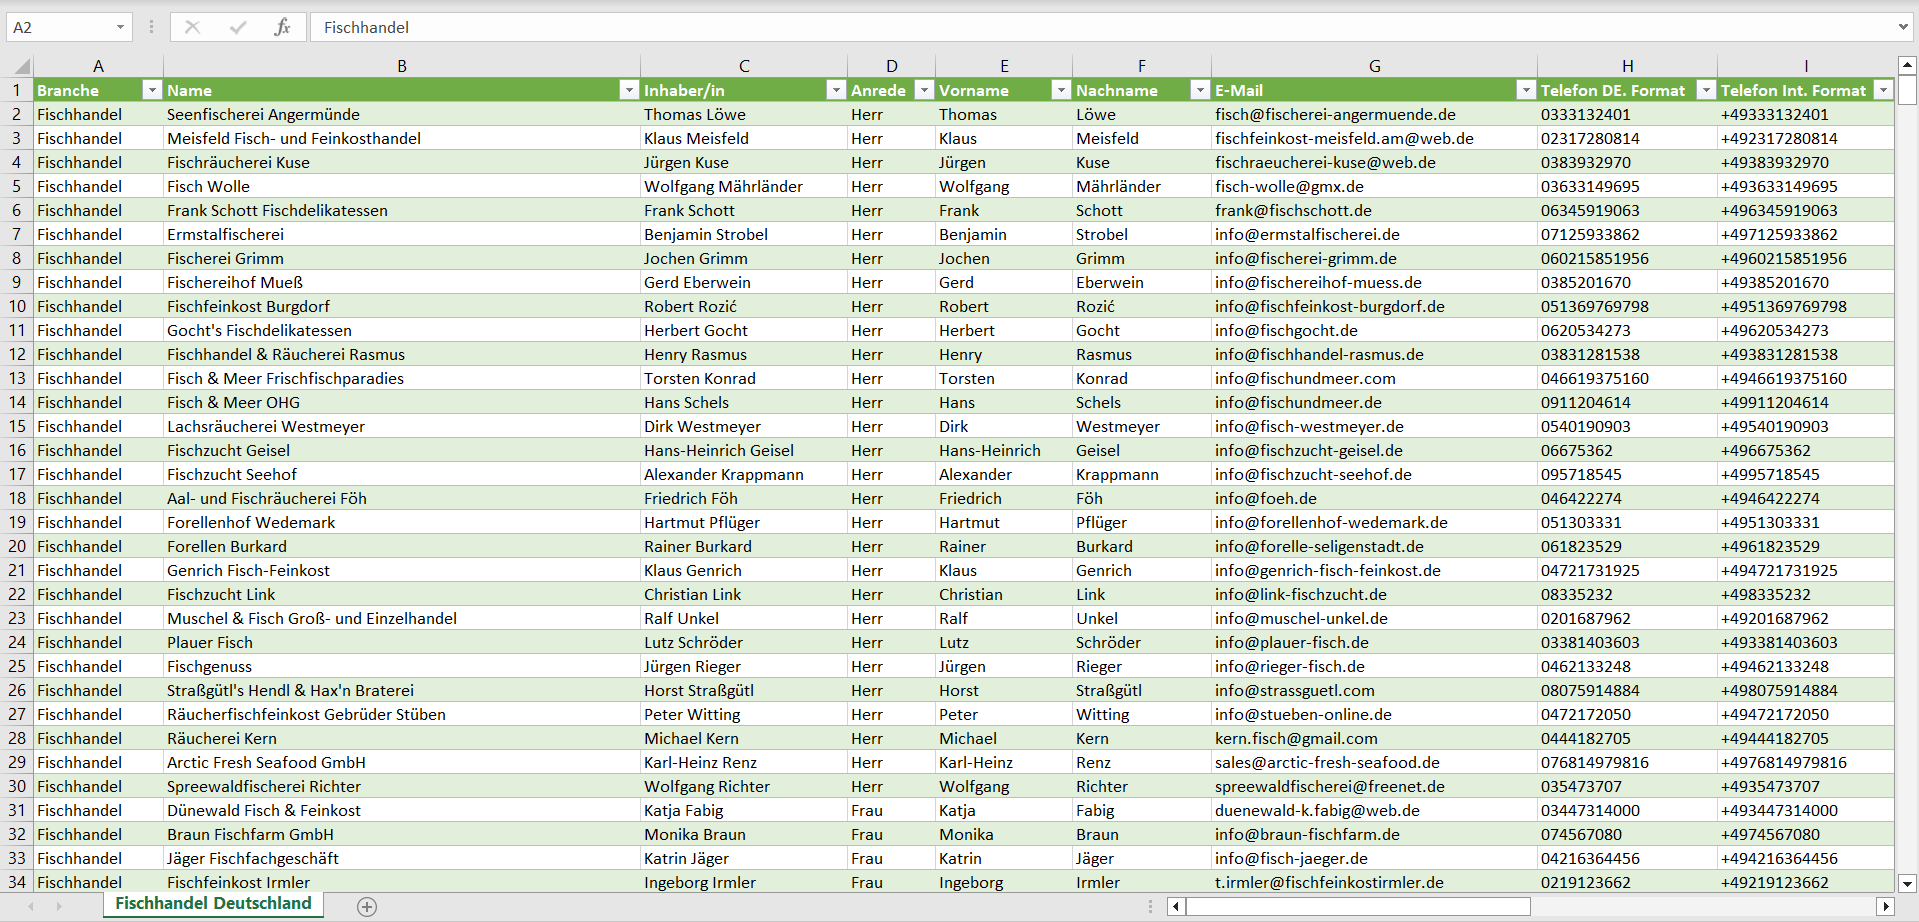The image size is (1919, 922).
Task: Open the Name column filter dropdown
Action: click(x=629, y=90)
